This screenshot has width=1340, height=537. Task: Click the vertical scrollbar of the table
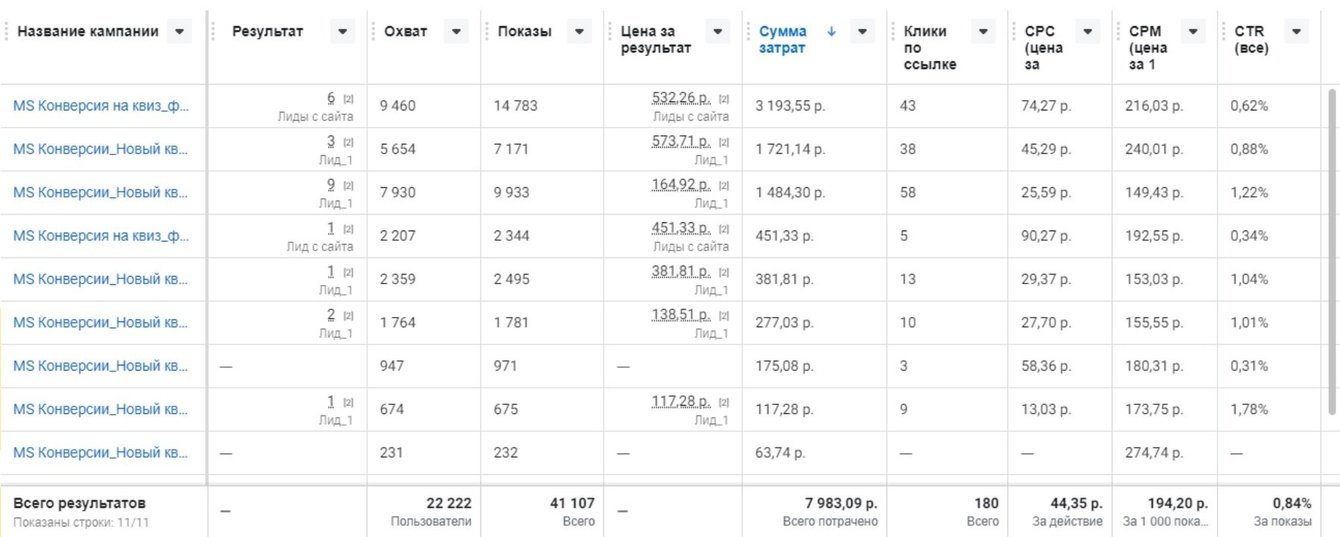pyautogui.click(x=1331, y=250)
